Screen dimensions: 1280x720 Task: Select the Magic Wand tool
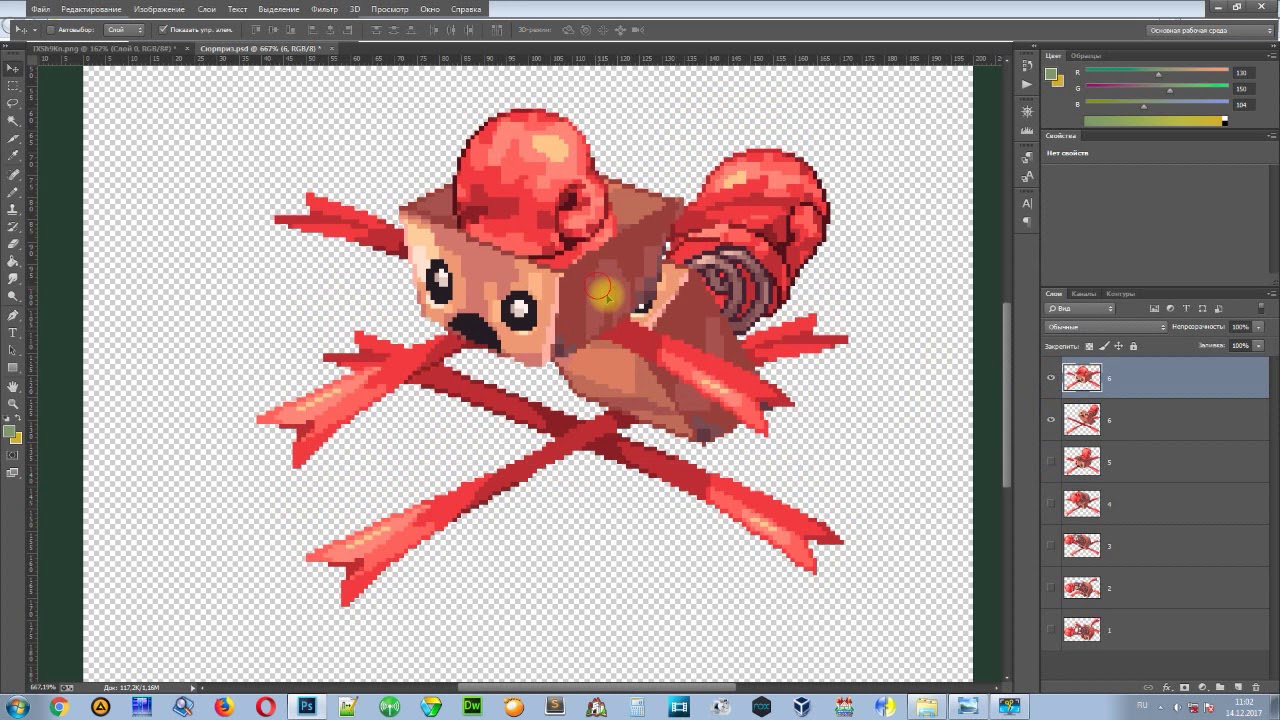(13, 120)
